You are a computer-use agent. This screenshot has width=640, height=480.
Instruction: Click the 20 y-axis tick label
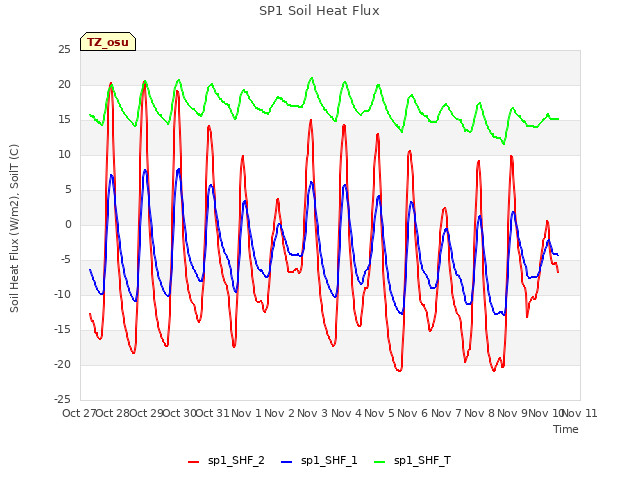click(x=64, y=85)
